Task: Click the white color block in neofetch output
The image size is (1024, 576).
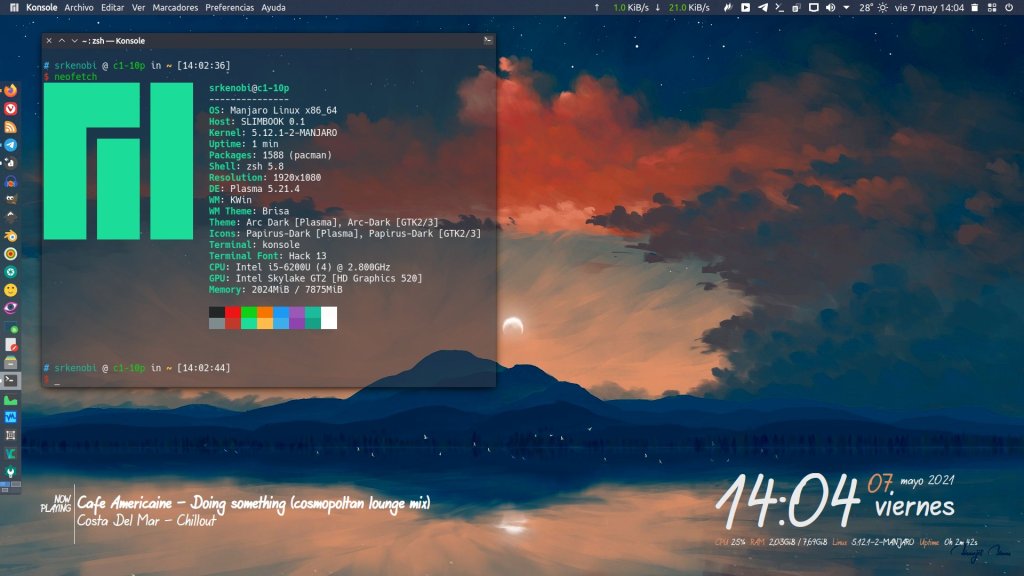Action: [329, 317]
